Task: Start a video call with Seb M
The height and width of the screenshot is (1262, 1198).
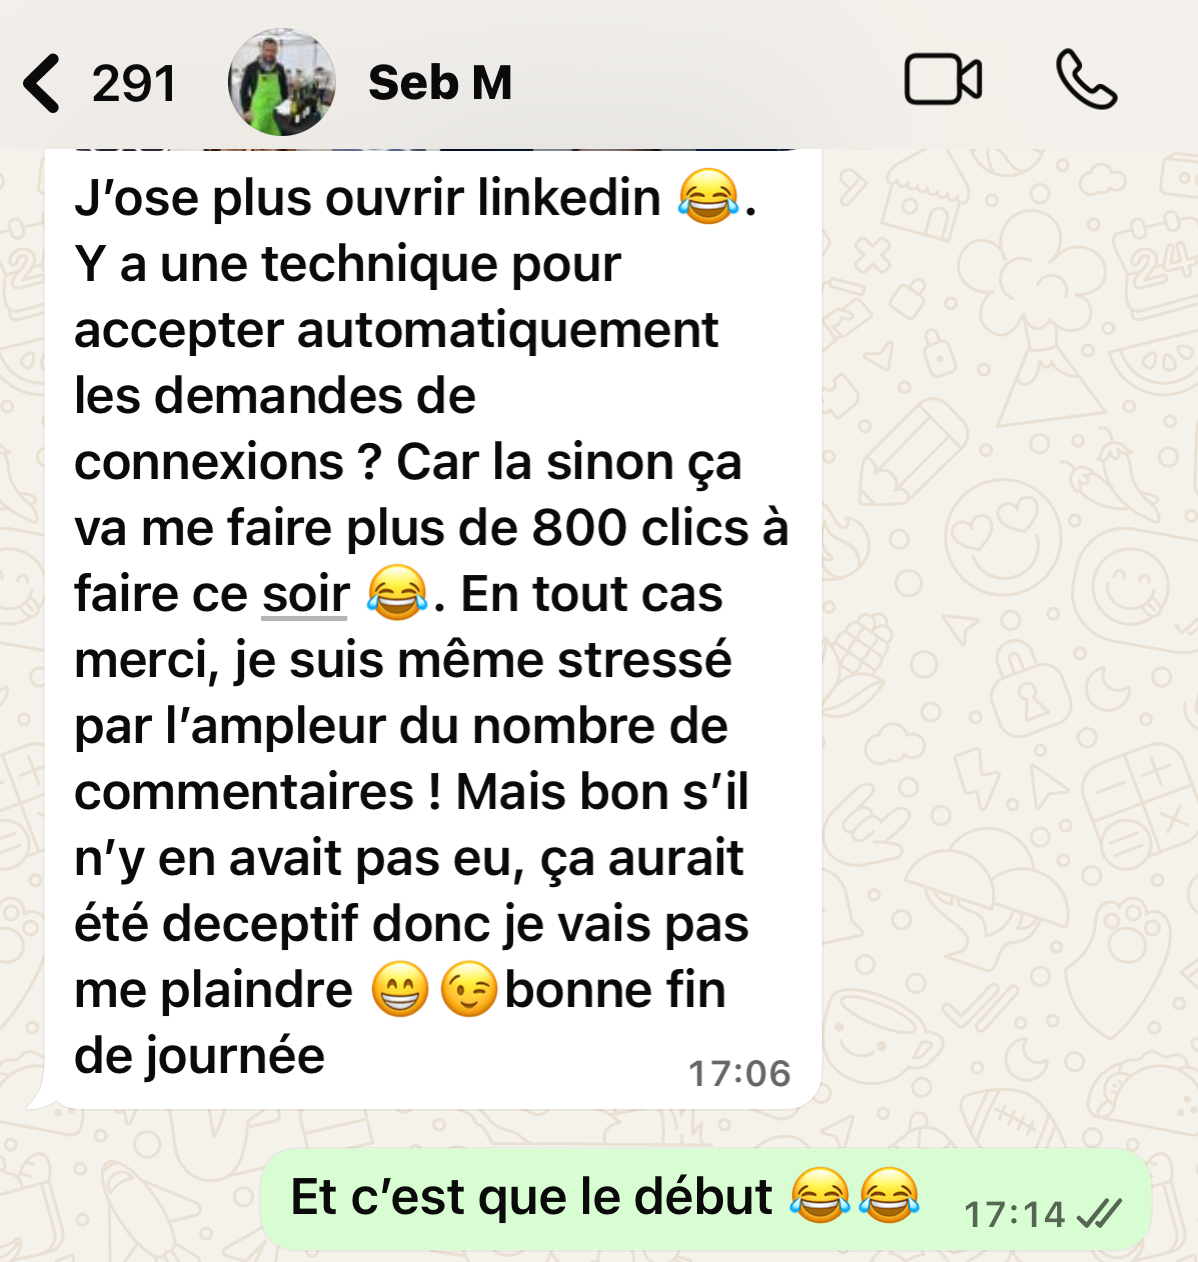Action: tap(943, 80)
